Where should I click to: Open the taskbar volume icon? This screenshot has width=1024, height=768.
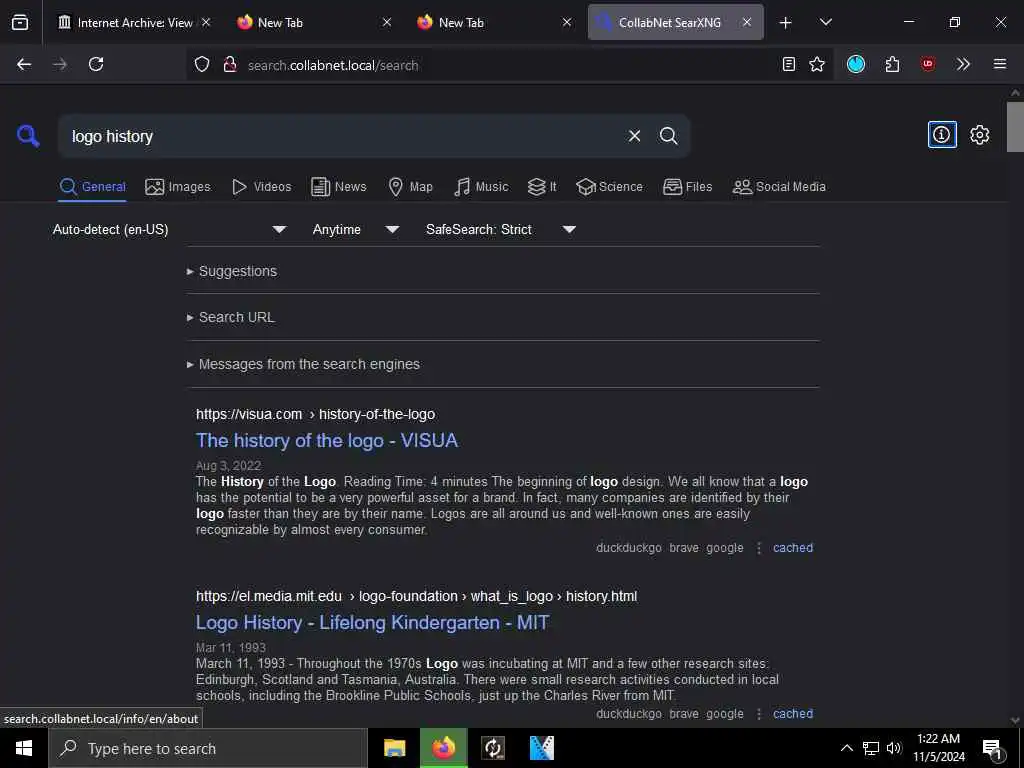click(x=893, y=748)
